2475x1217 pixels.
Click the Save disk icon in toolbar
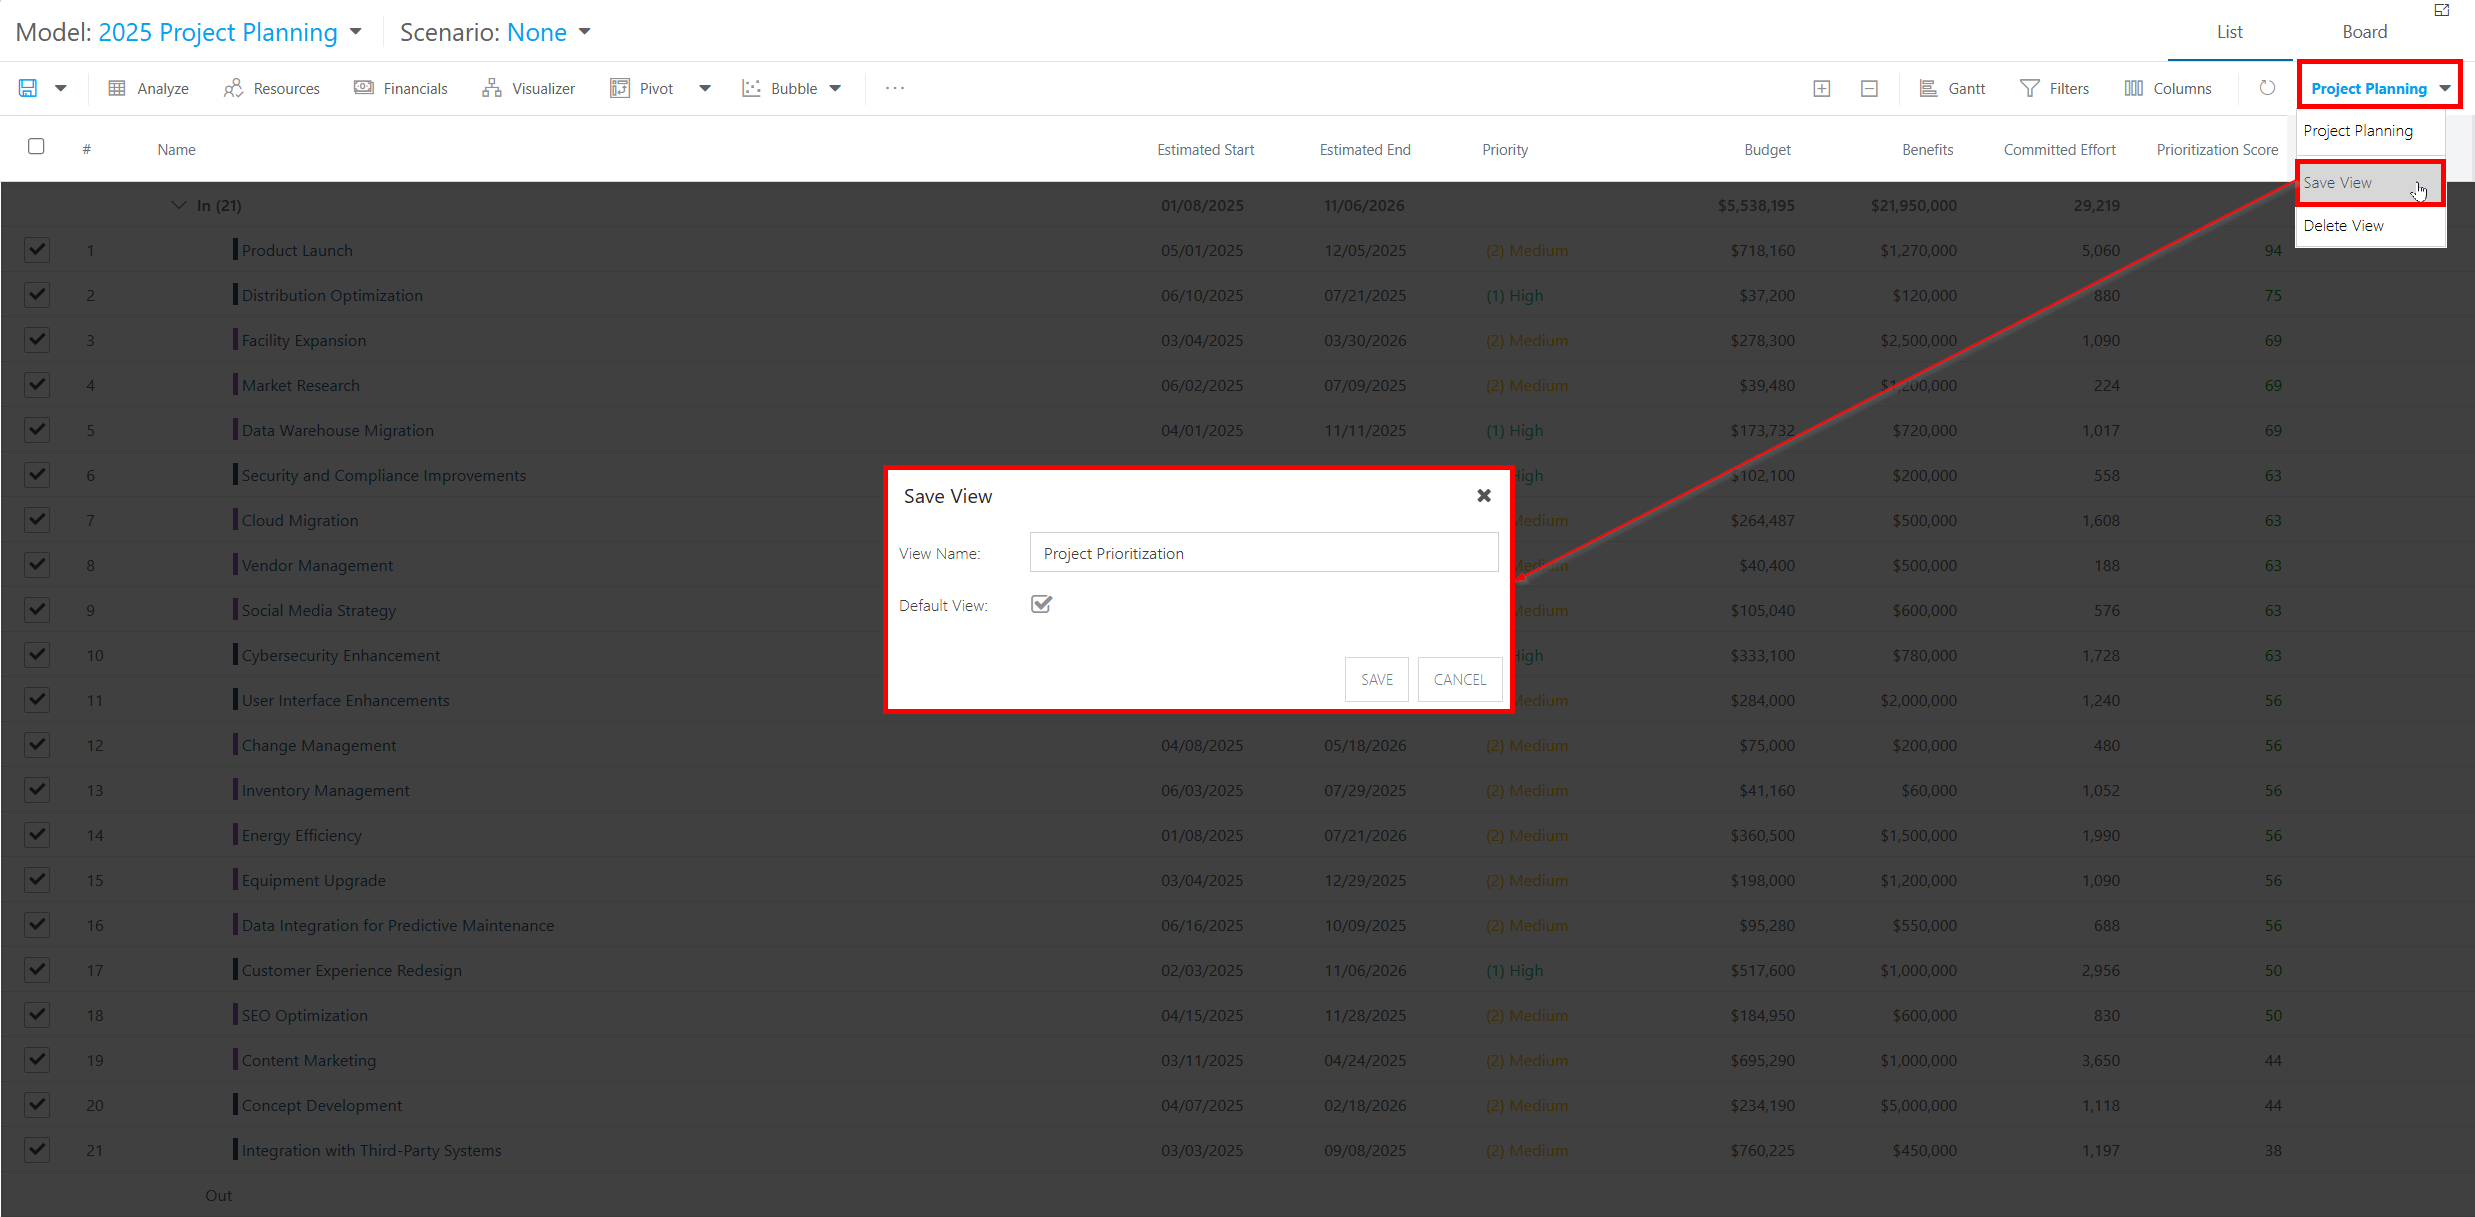[28, 88]
